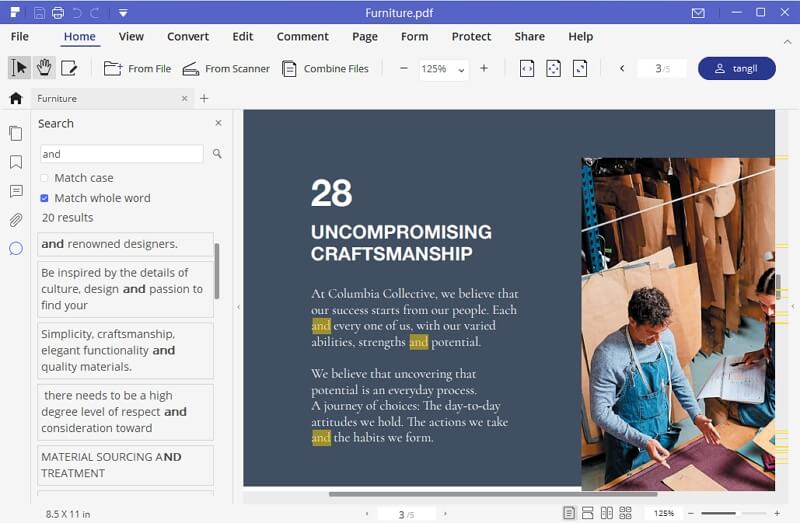This screenshot has height=523, width=800.
Task: Switch to the Home tab
Action: 80,37
